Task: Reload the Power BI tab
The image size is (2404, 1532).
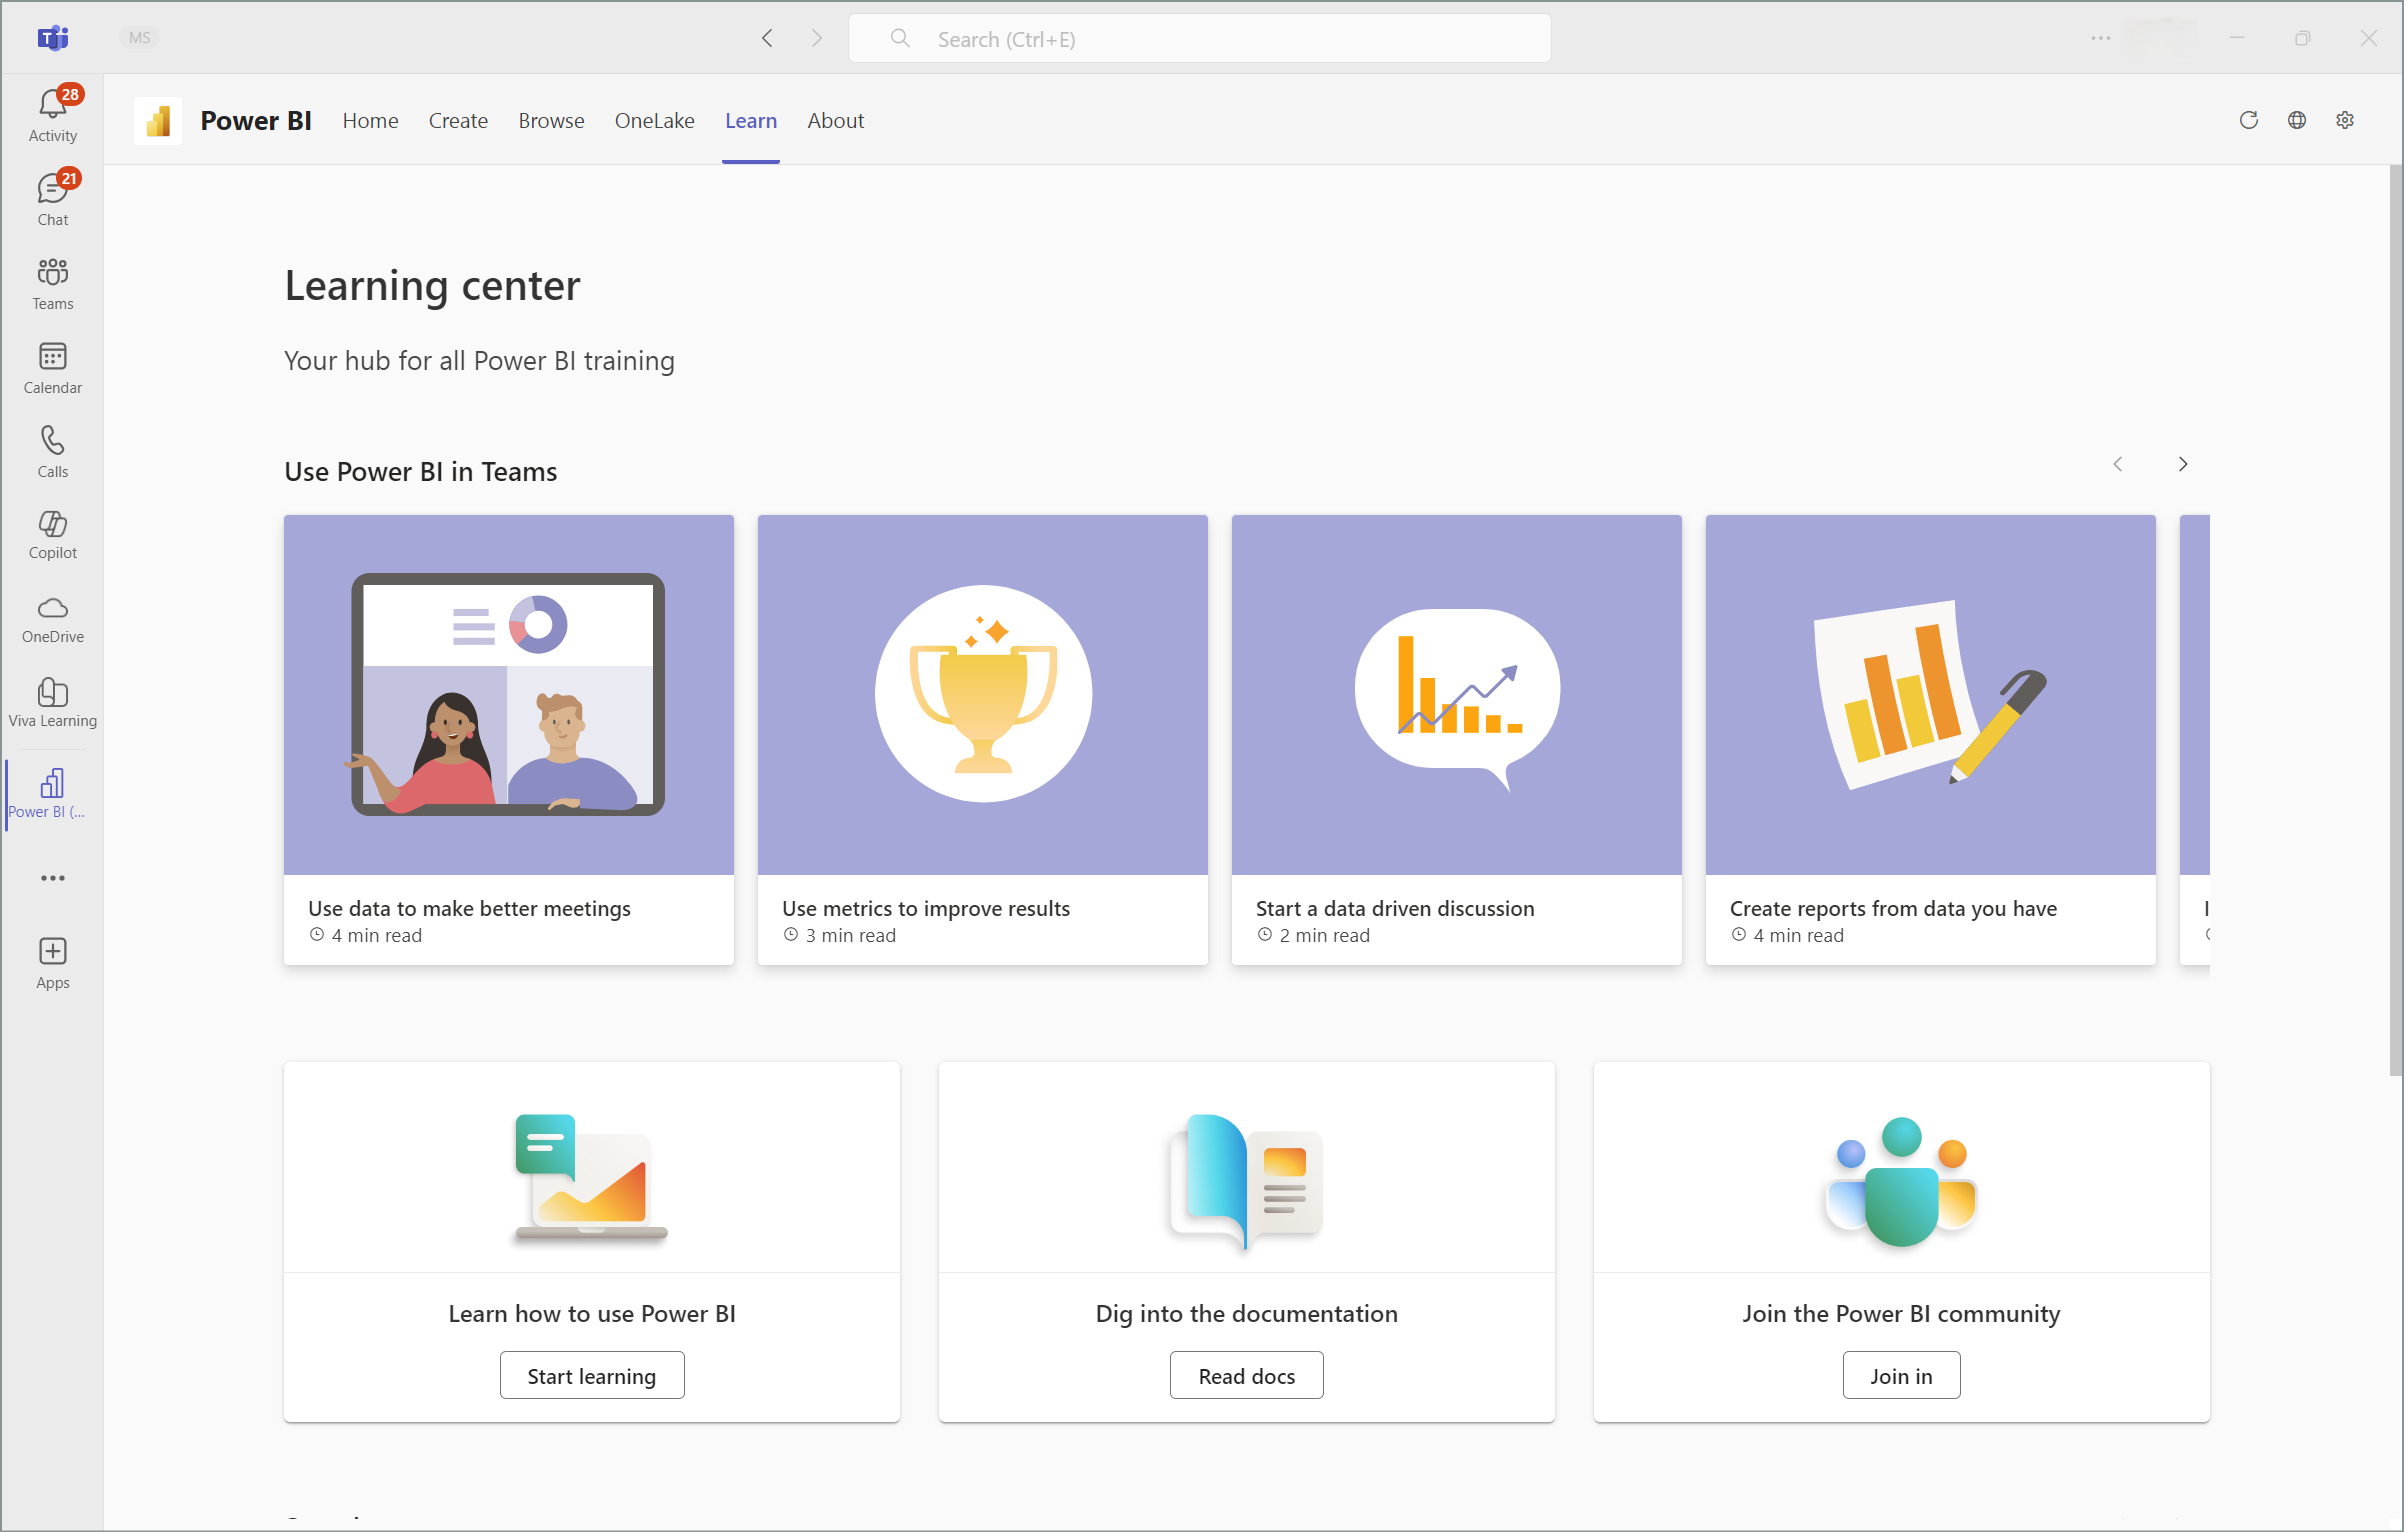Action: pyautogui.click(x=2249, y=120)
